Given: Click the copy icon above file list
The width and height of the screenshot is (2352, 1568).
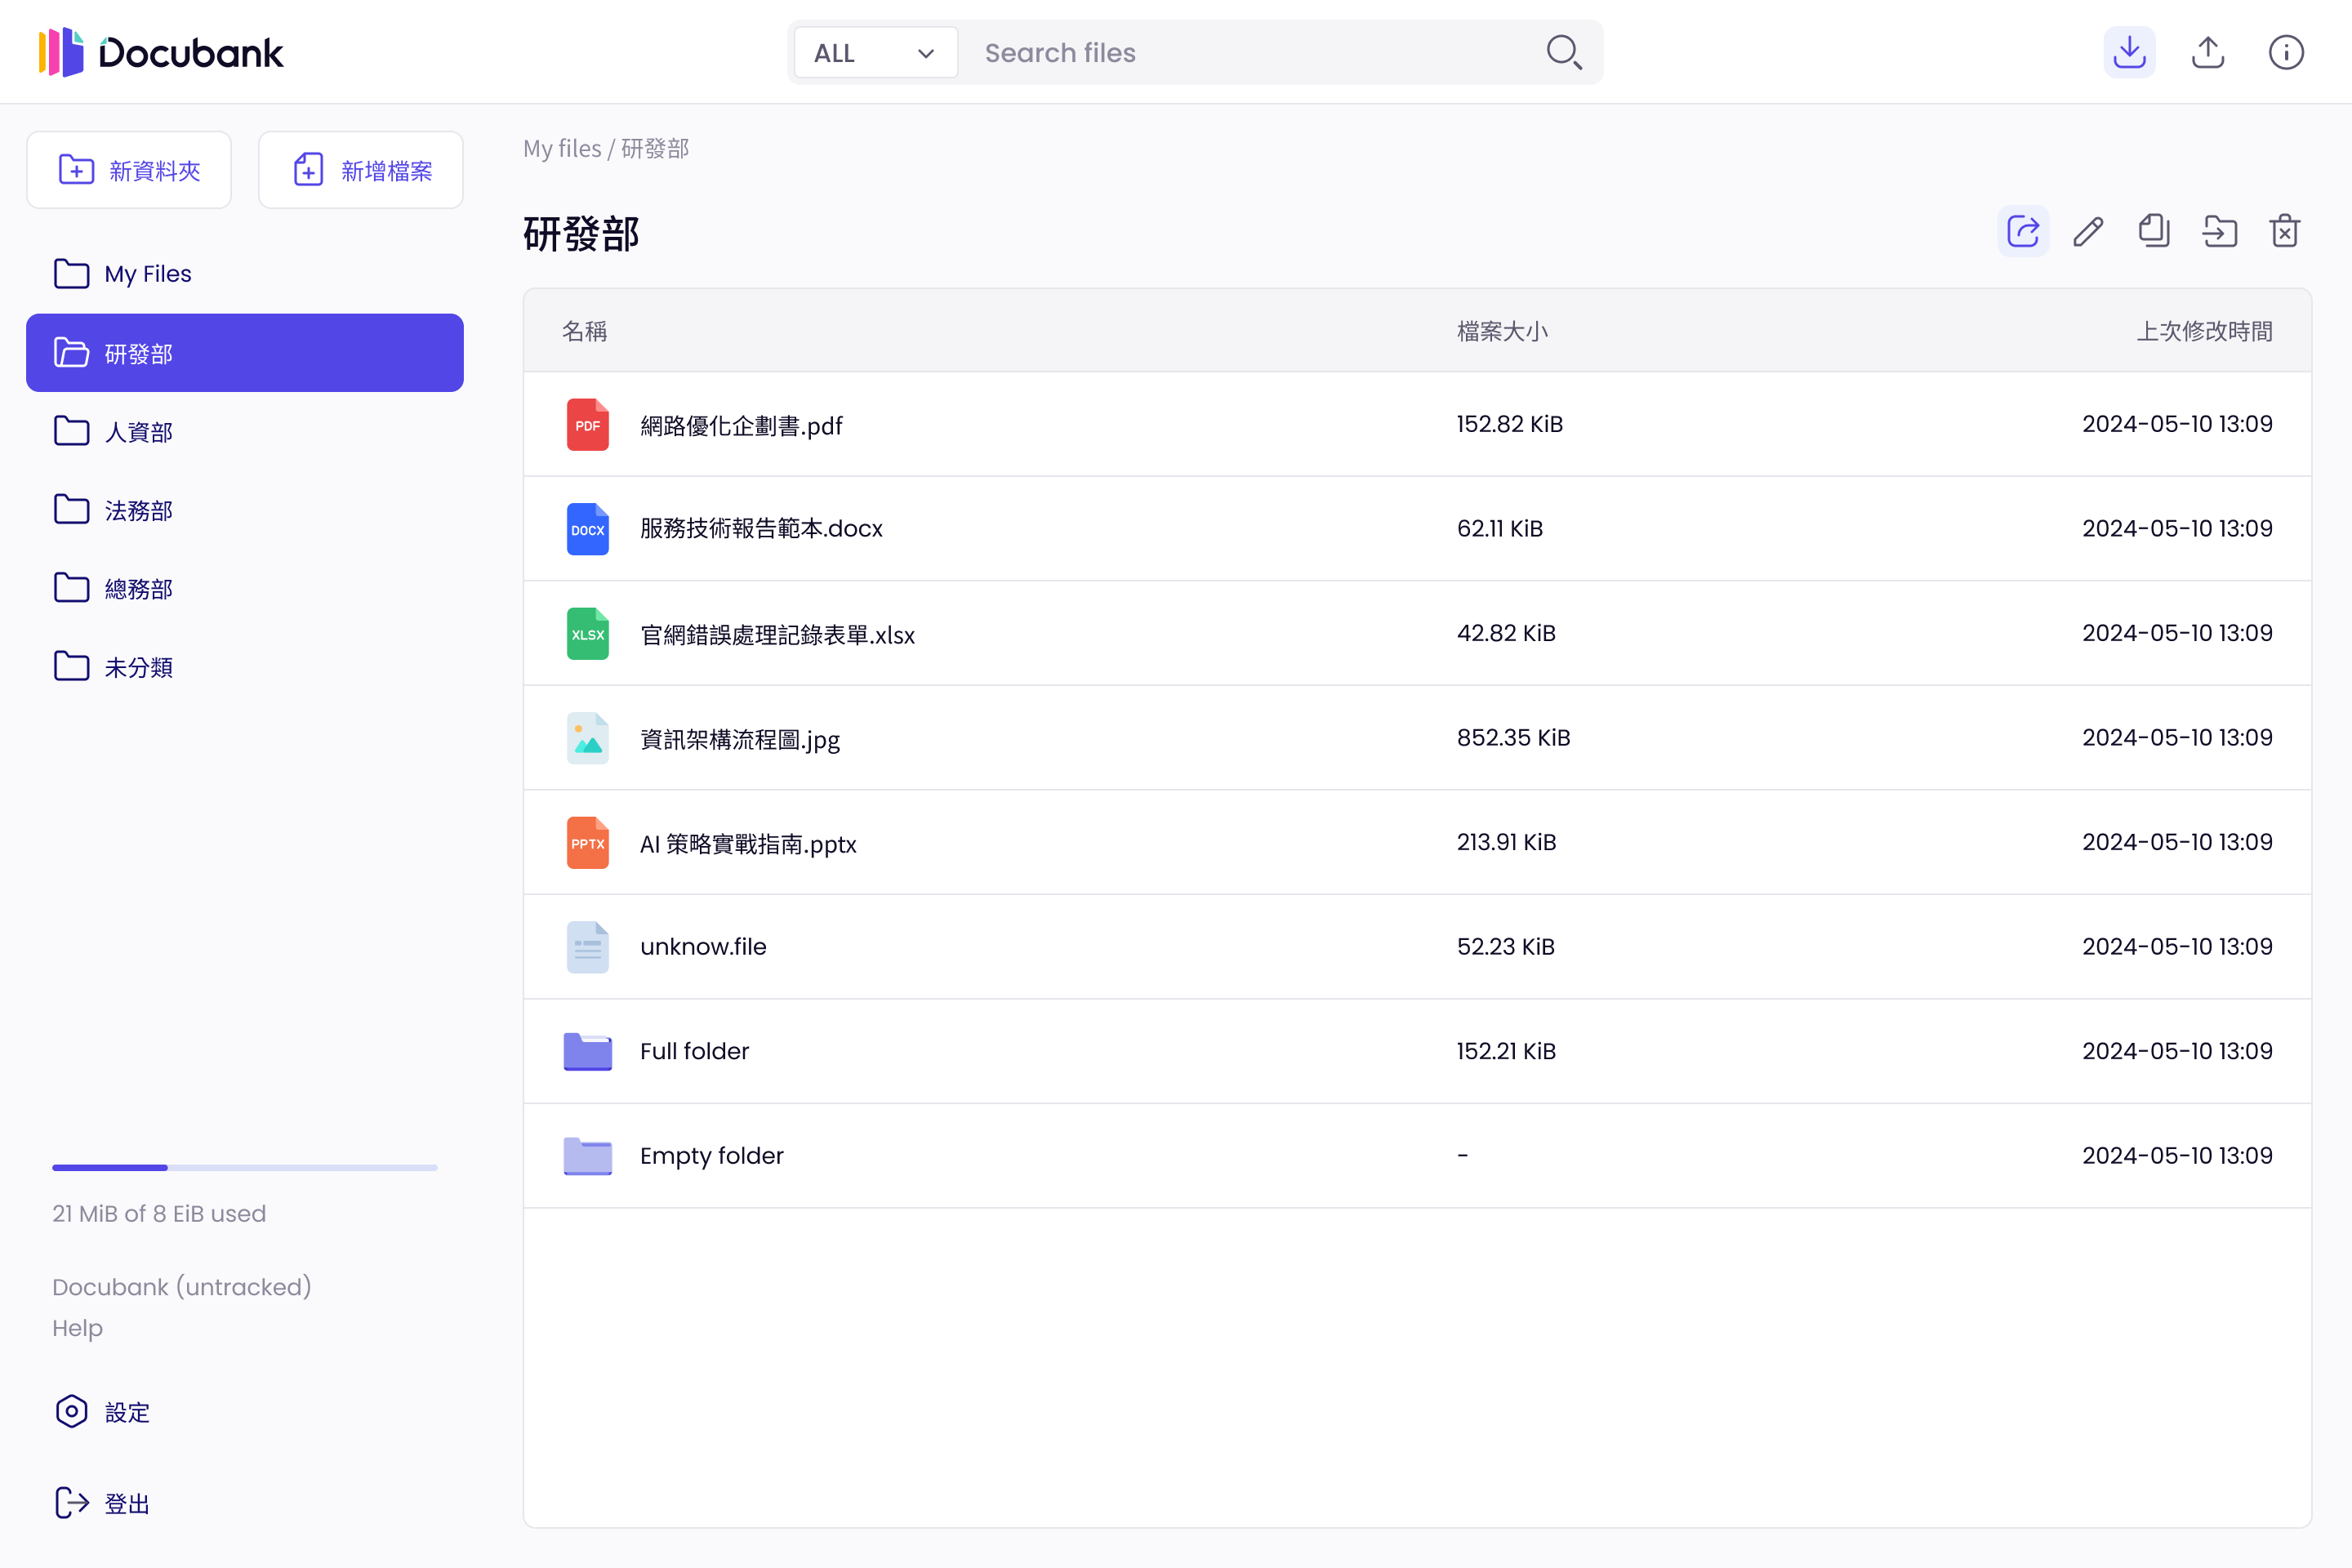Looking at the screenshot, I should tap(2154, 232).
